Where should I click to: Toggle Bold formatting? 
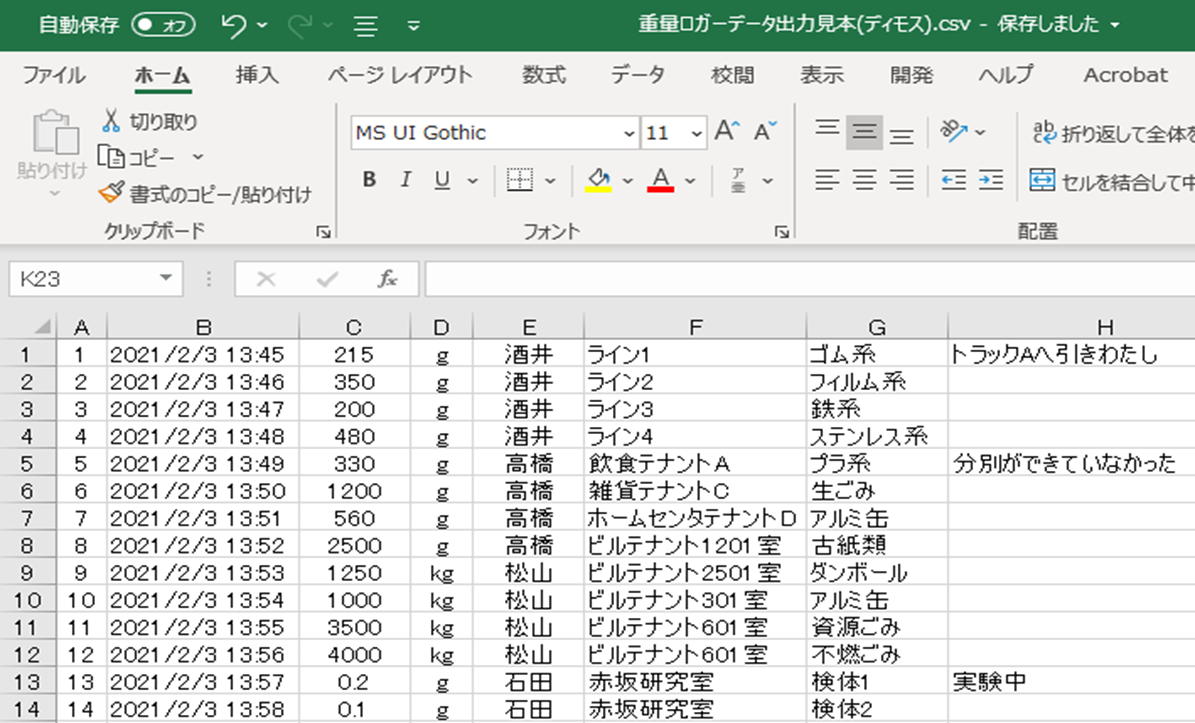point(370,180)
